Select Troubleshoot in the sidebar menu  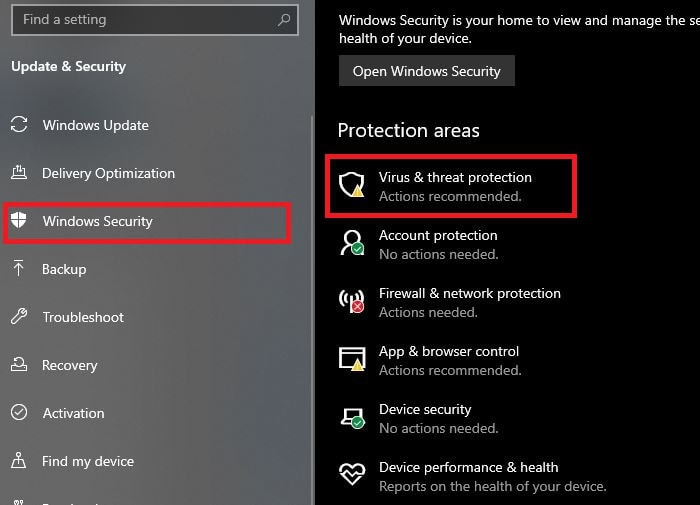83,317
